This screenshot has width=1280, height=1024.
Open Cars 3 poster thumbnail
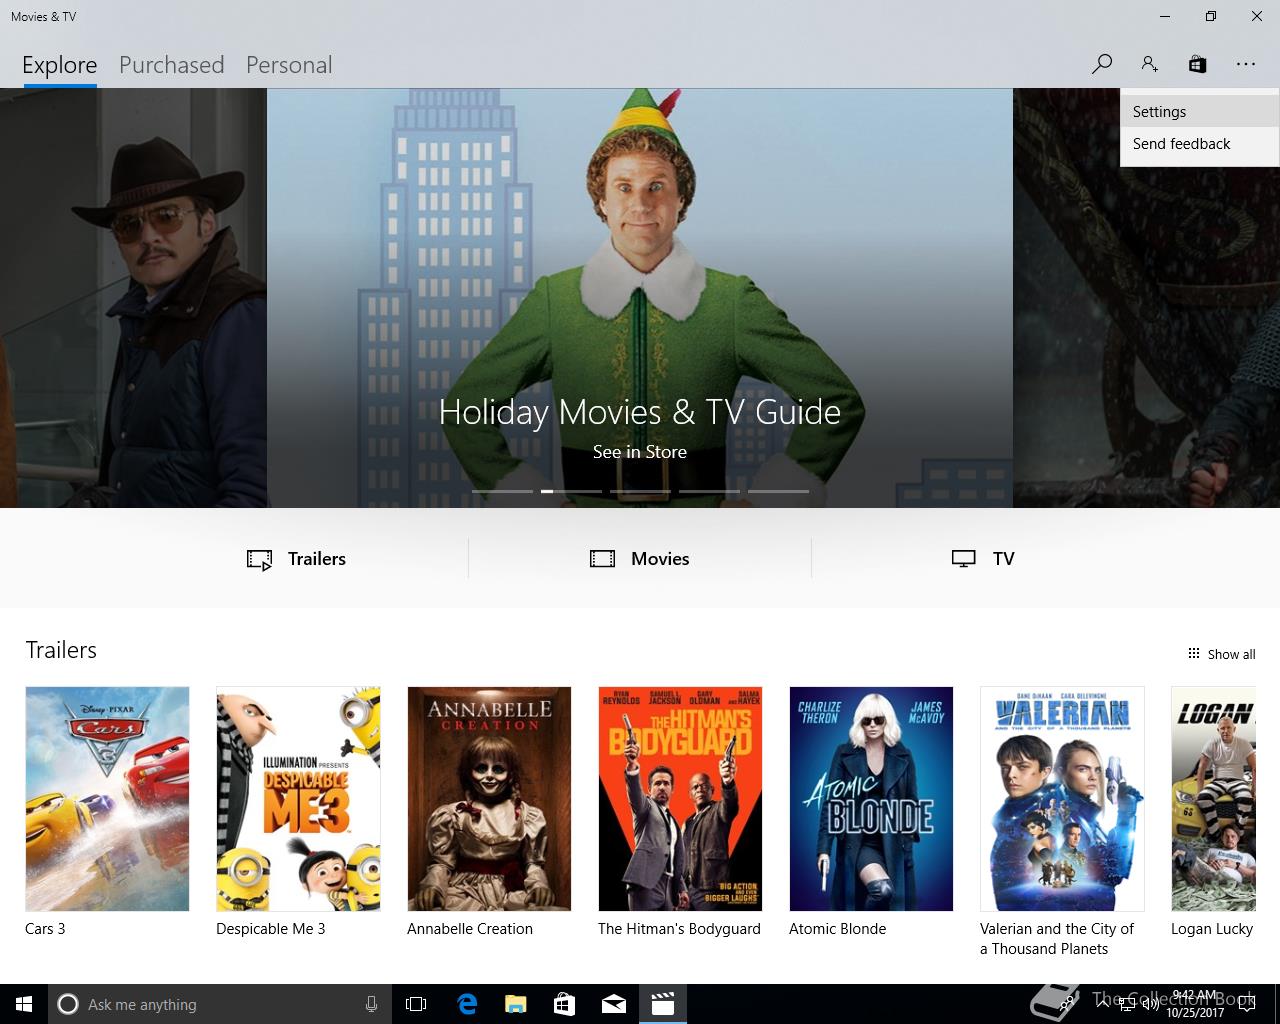point(107,798)
